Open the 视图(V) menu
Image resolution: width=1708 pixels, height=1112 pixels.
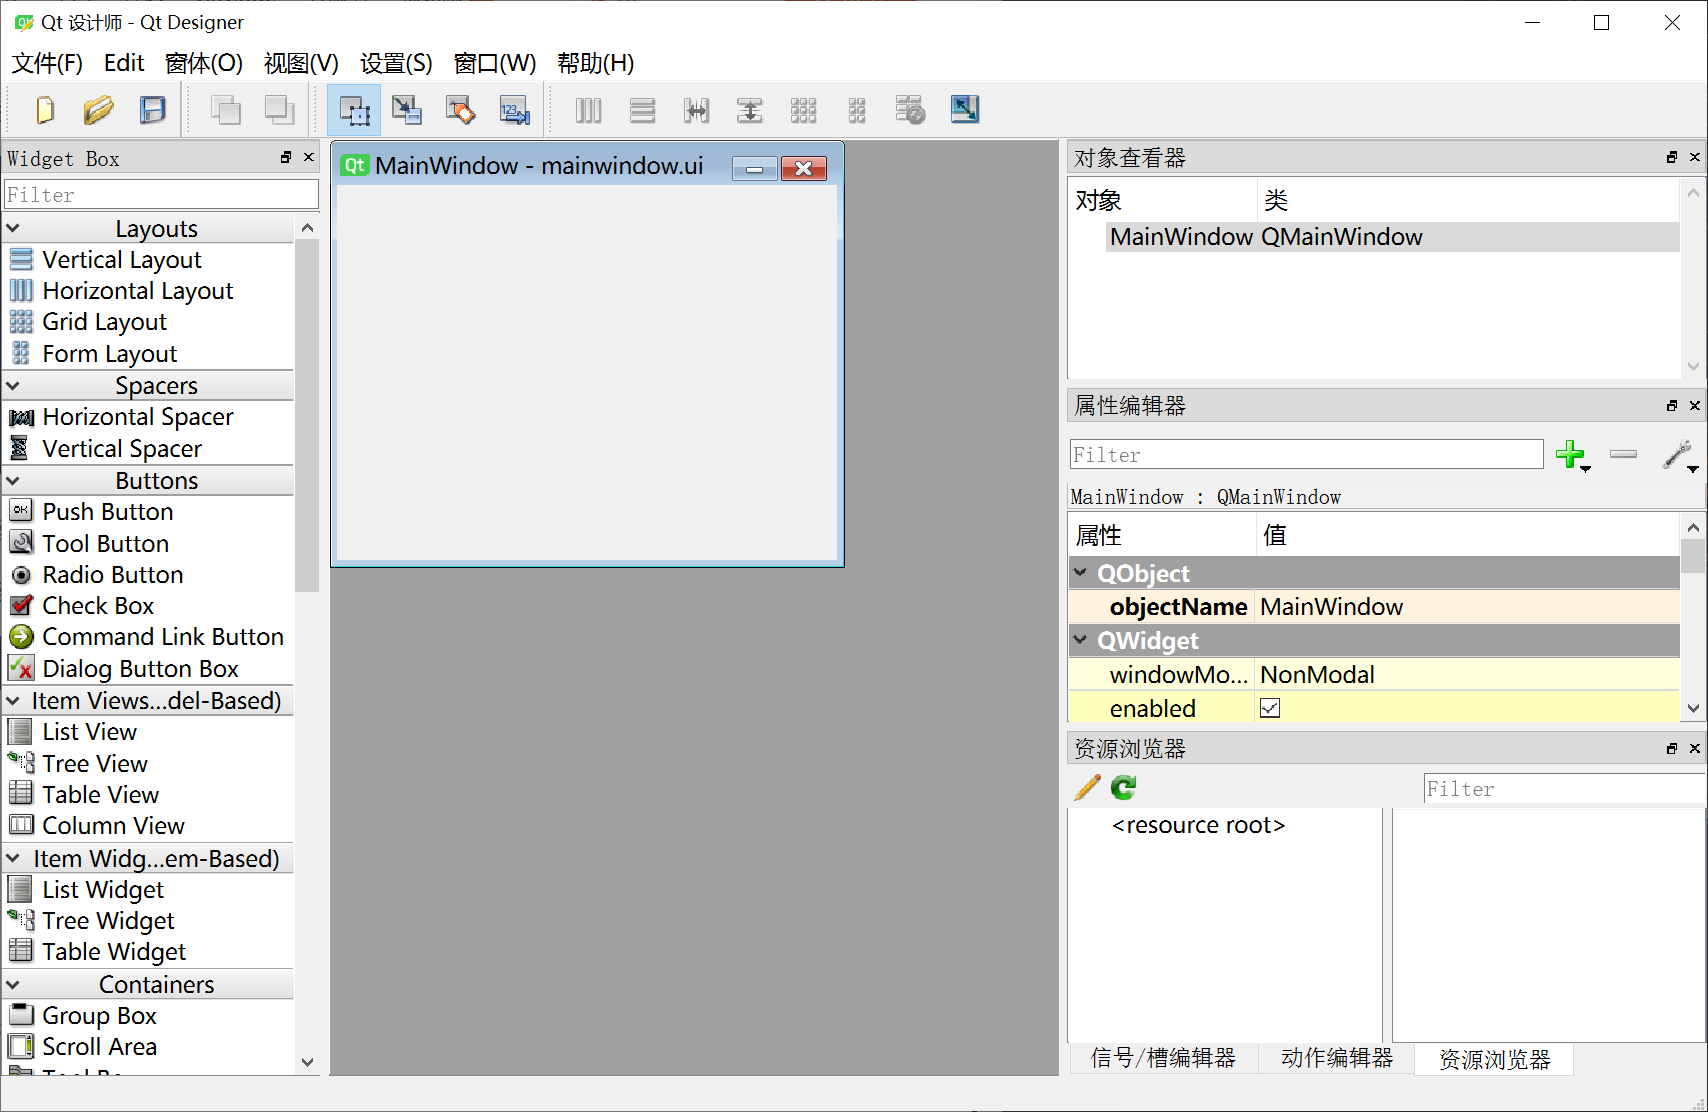[301, 63]
